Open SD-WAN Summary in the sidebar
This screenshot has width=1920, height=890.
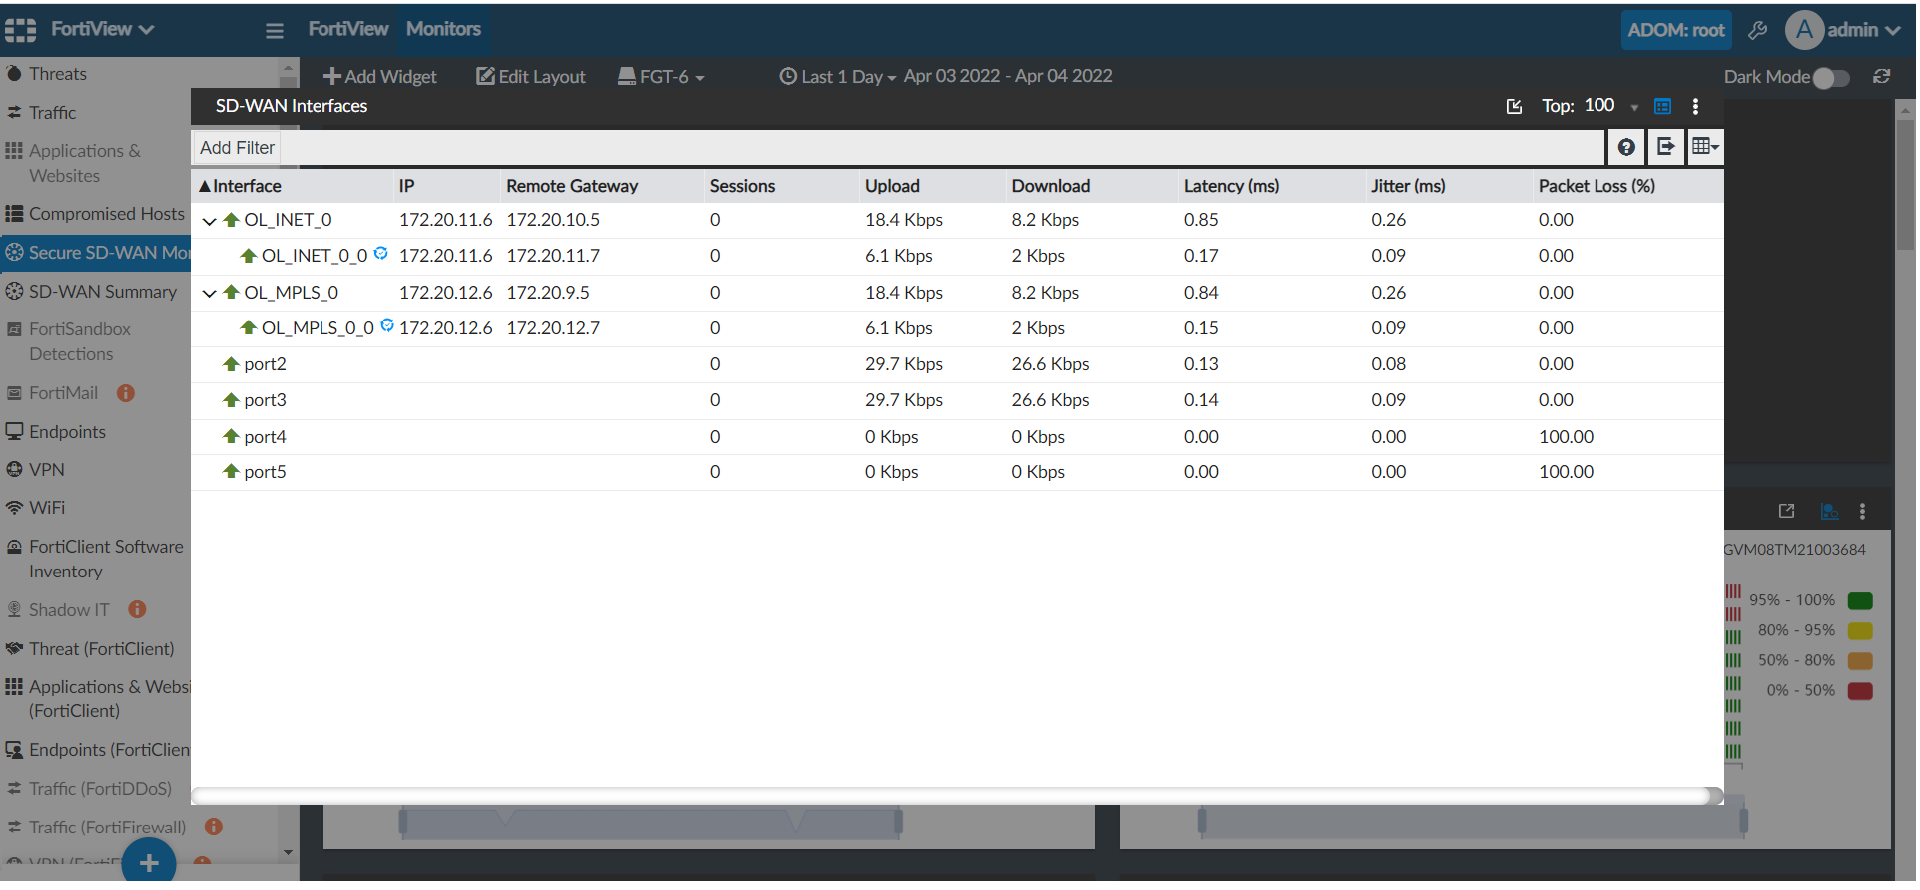tap(102, 292)
